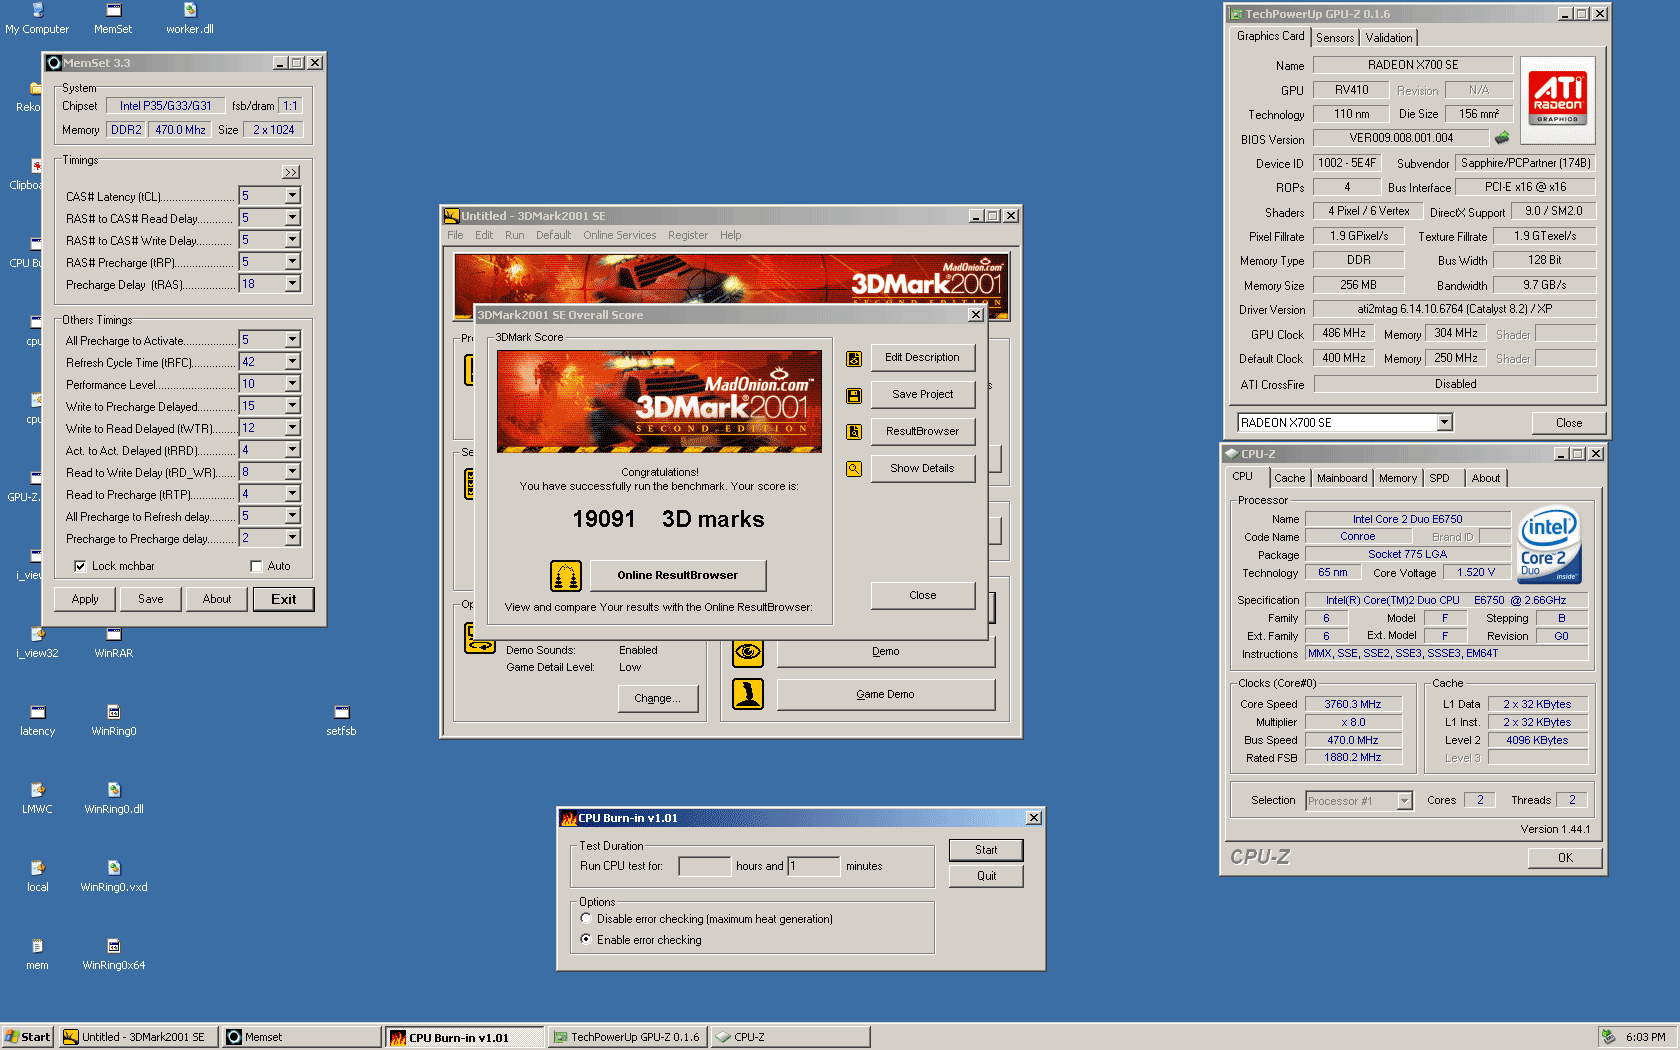This screenshot has height=1050, width=1680.
Task: Open the LMWC desktop icon
Action: click(38, 798)
